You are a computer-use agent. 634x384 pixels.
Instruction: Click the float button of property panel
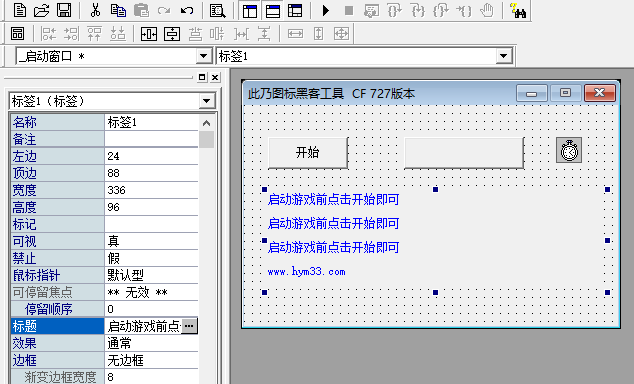(202, 77)
